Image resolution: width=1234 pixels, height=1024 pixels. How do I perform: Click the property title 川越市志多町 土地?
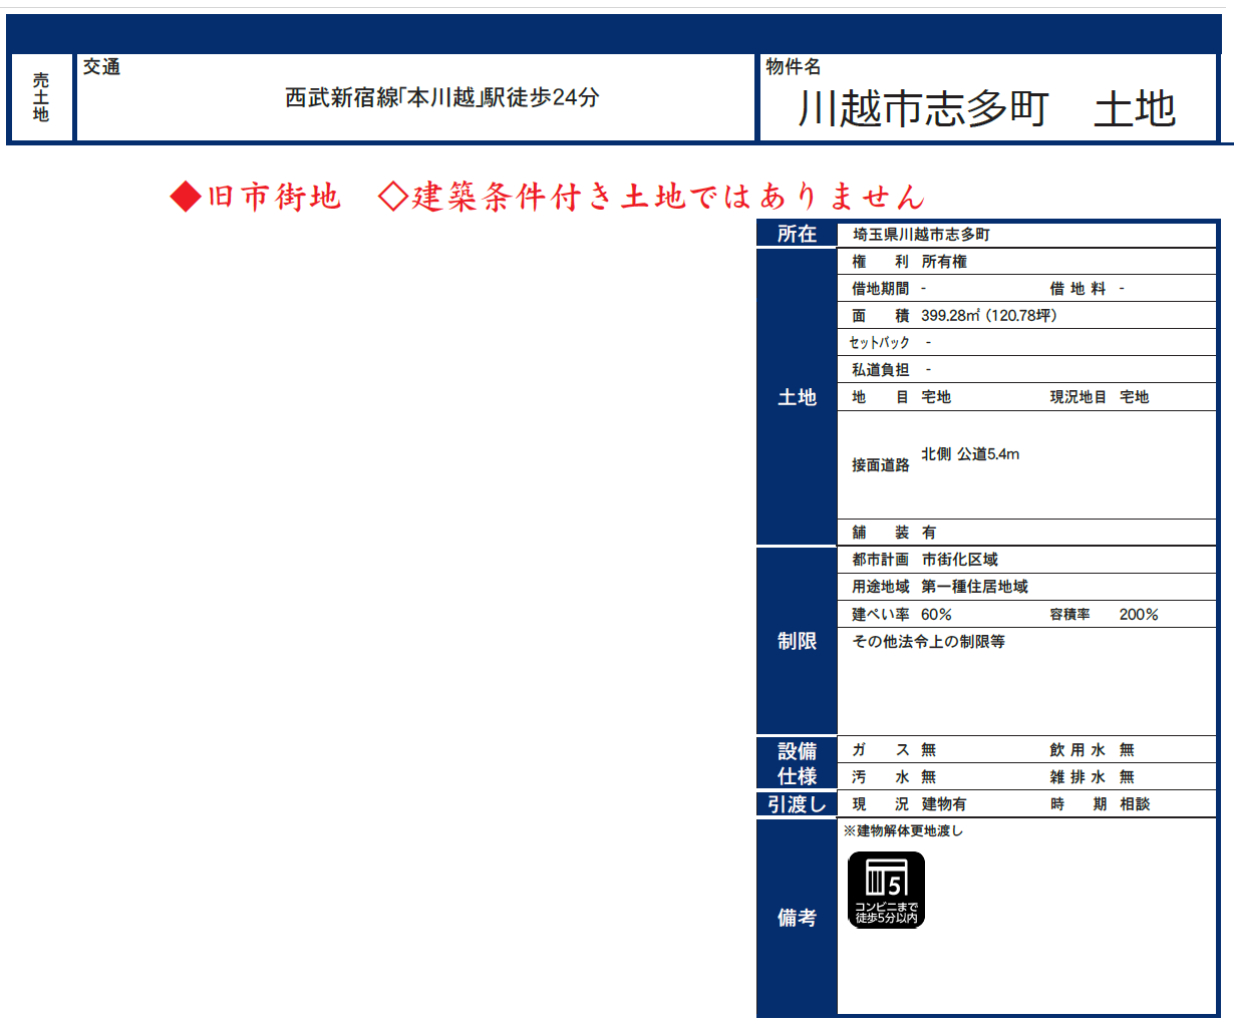pyautogui.click(x=986, y=109)
